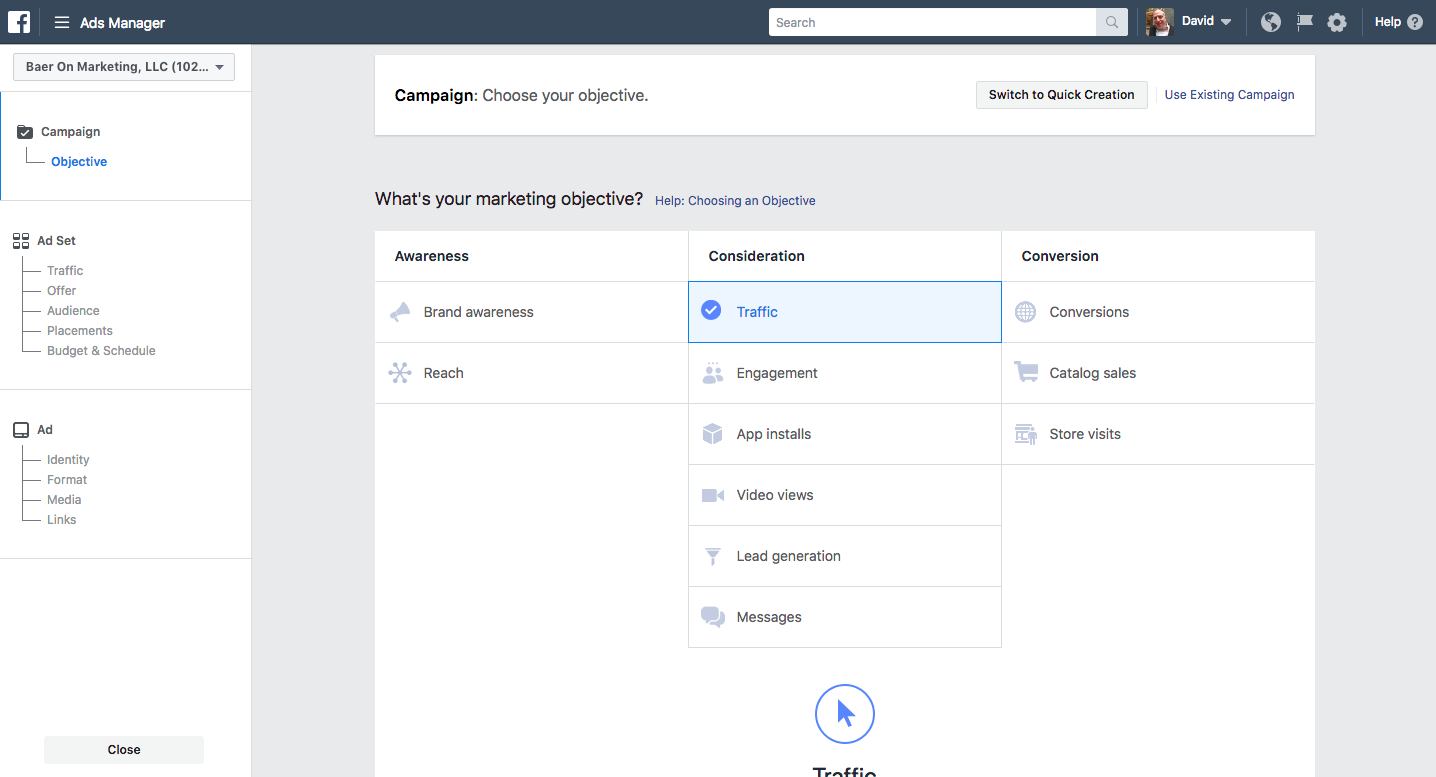Viewport: 1436px width, 777px height.
Task: Click the Help question mark icon
Action: 1414,22
